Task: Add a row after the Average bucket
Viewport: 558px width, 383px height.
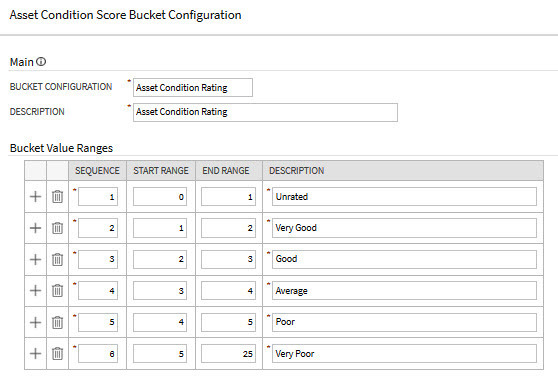Action: click(35, 290)
